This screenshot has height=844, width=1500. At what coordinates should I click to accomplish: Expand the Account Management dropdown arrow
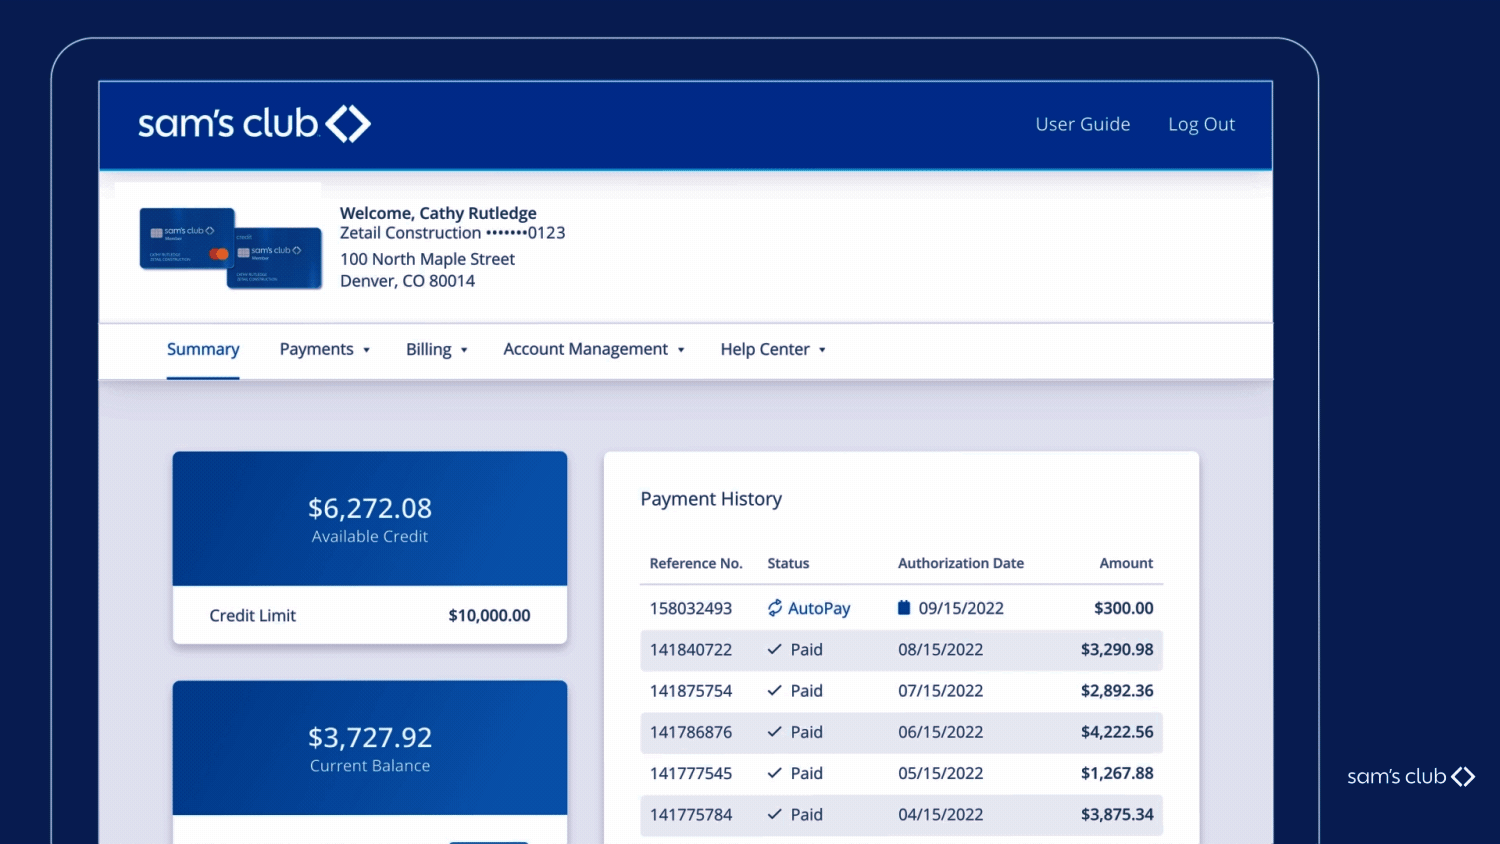click(x=681, y=350)
